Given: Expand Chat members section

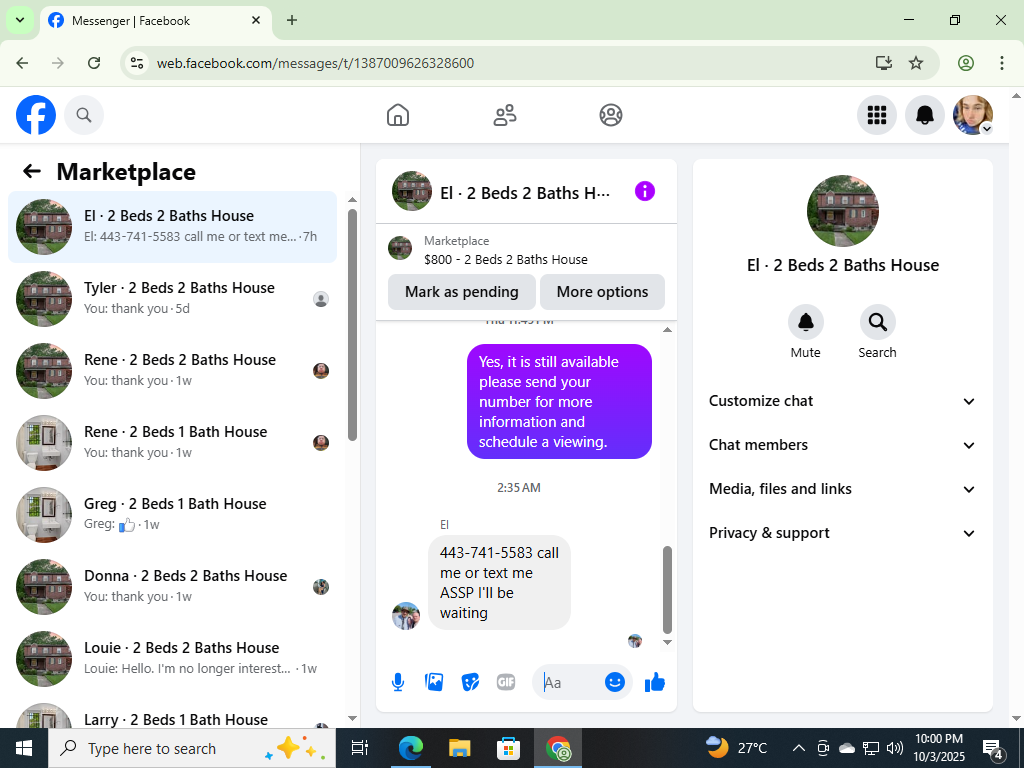Looking at the screenshot, I should (x=842, y=445).
